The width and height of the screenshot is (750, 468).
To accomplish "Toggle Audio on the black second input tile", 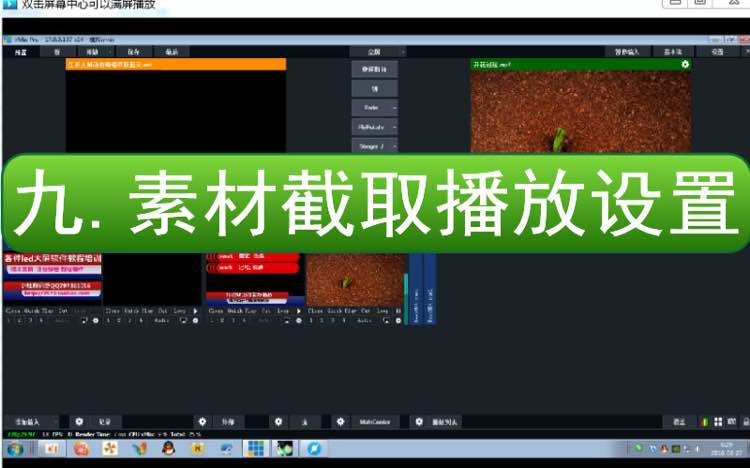I will [x=162, y=321].
